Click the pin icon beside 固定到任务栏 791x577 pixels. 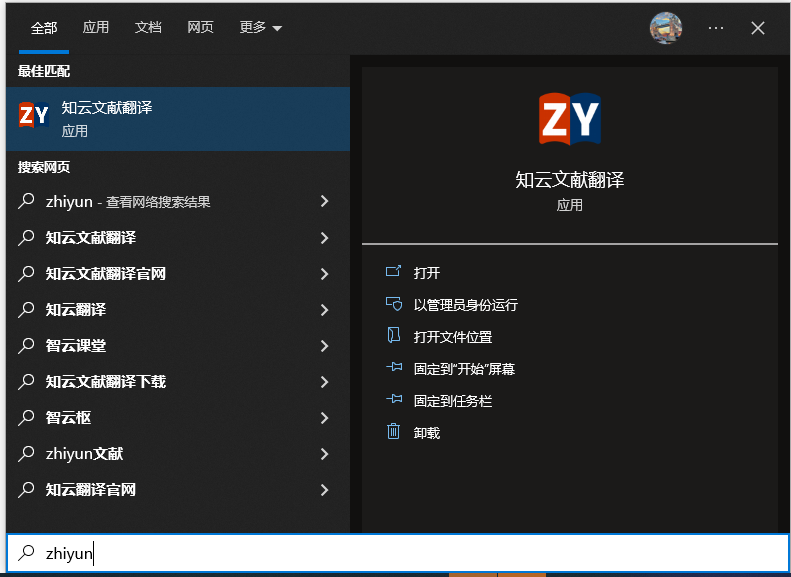click(x=394, y=400)
